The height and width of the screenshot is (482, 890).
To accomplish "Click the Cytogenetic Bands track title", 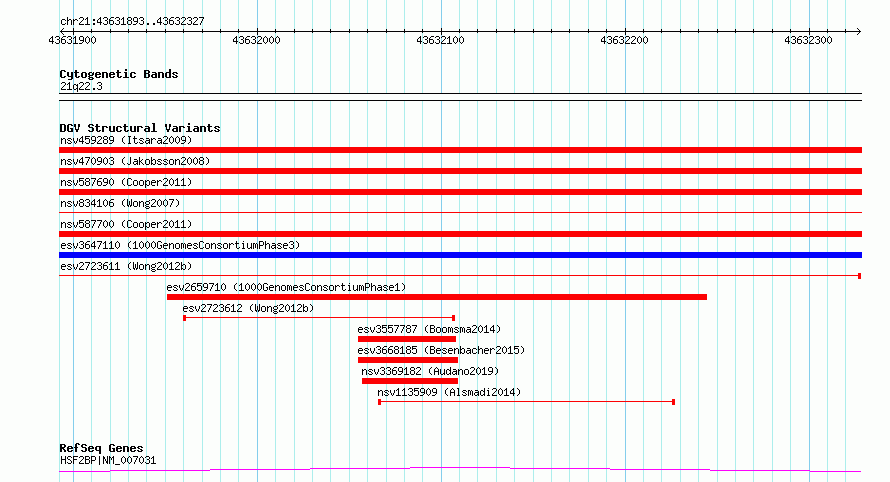I will pos(119,74).
